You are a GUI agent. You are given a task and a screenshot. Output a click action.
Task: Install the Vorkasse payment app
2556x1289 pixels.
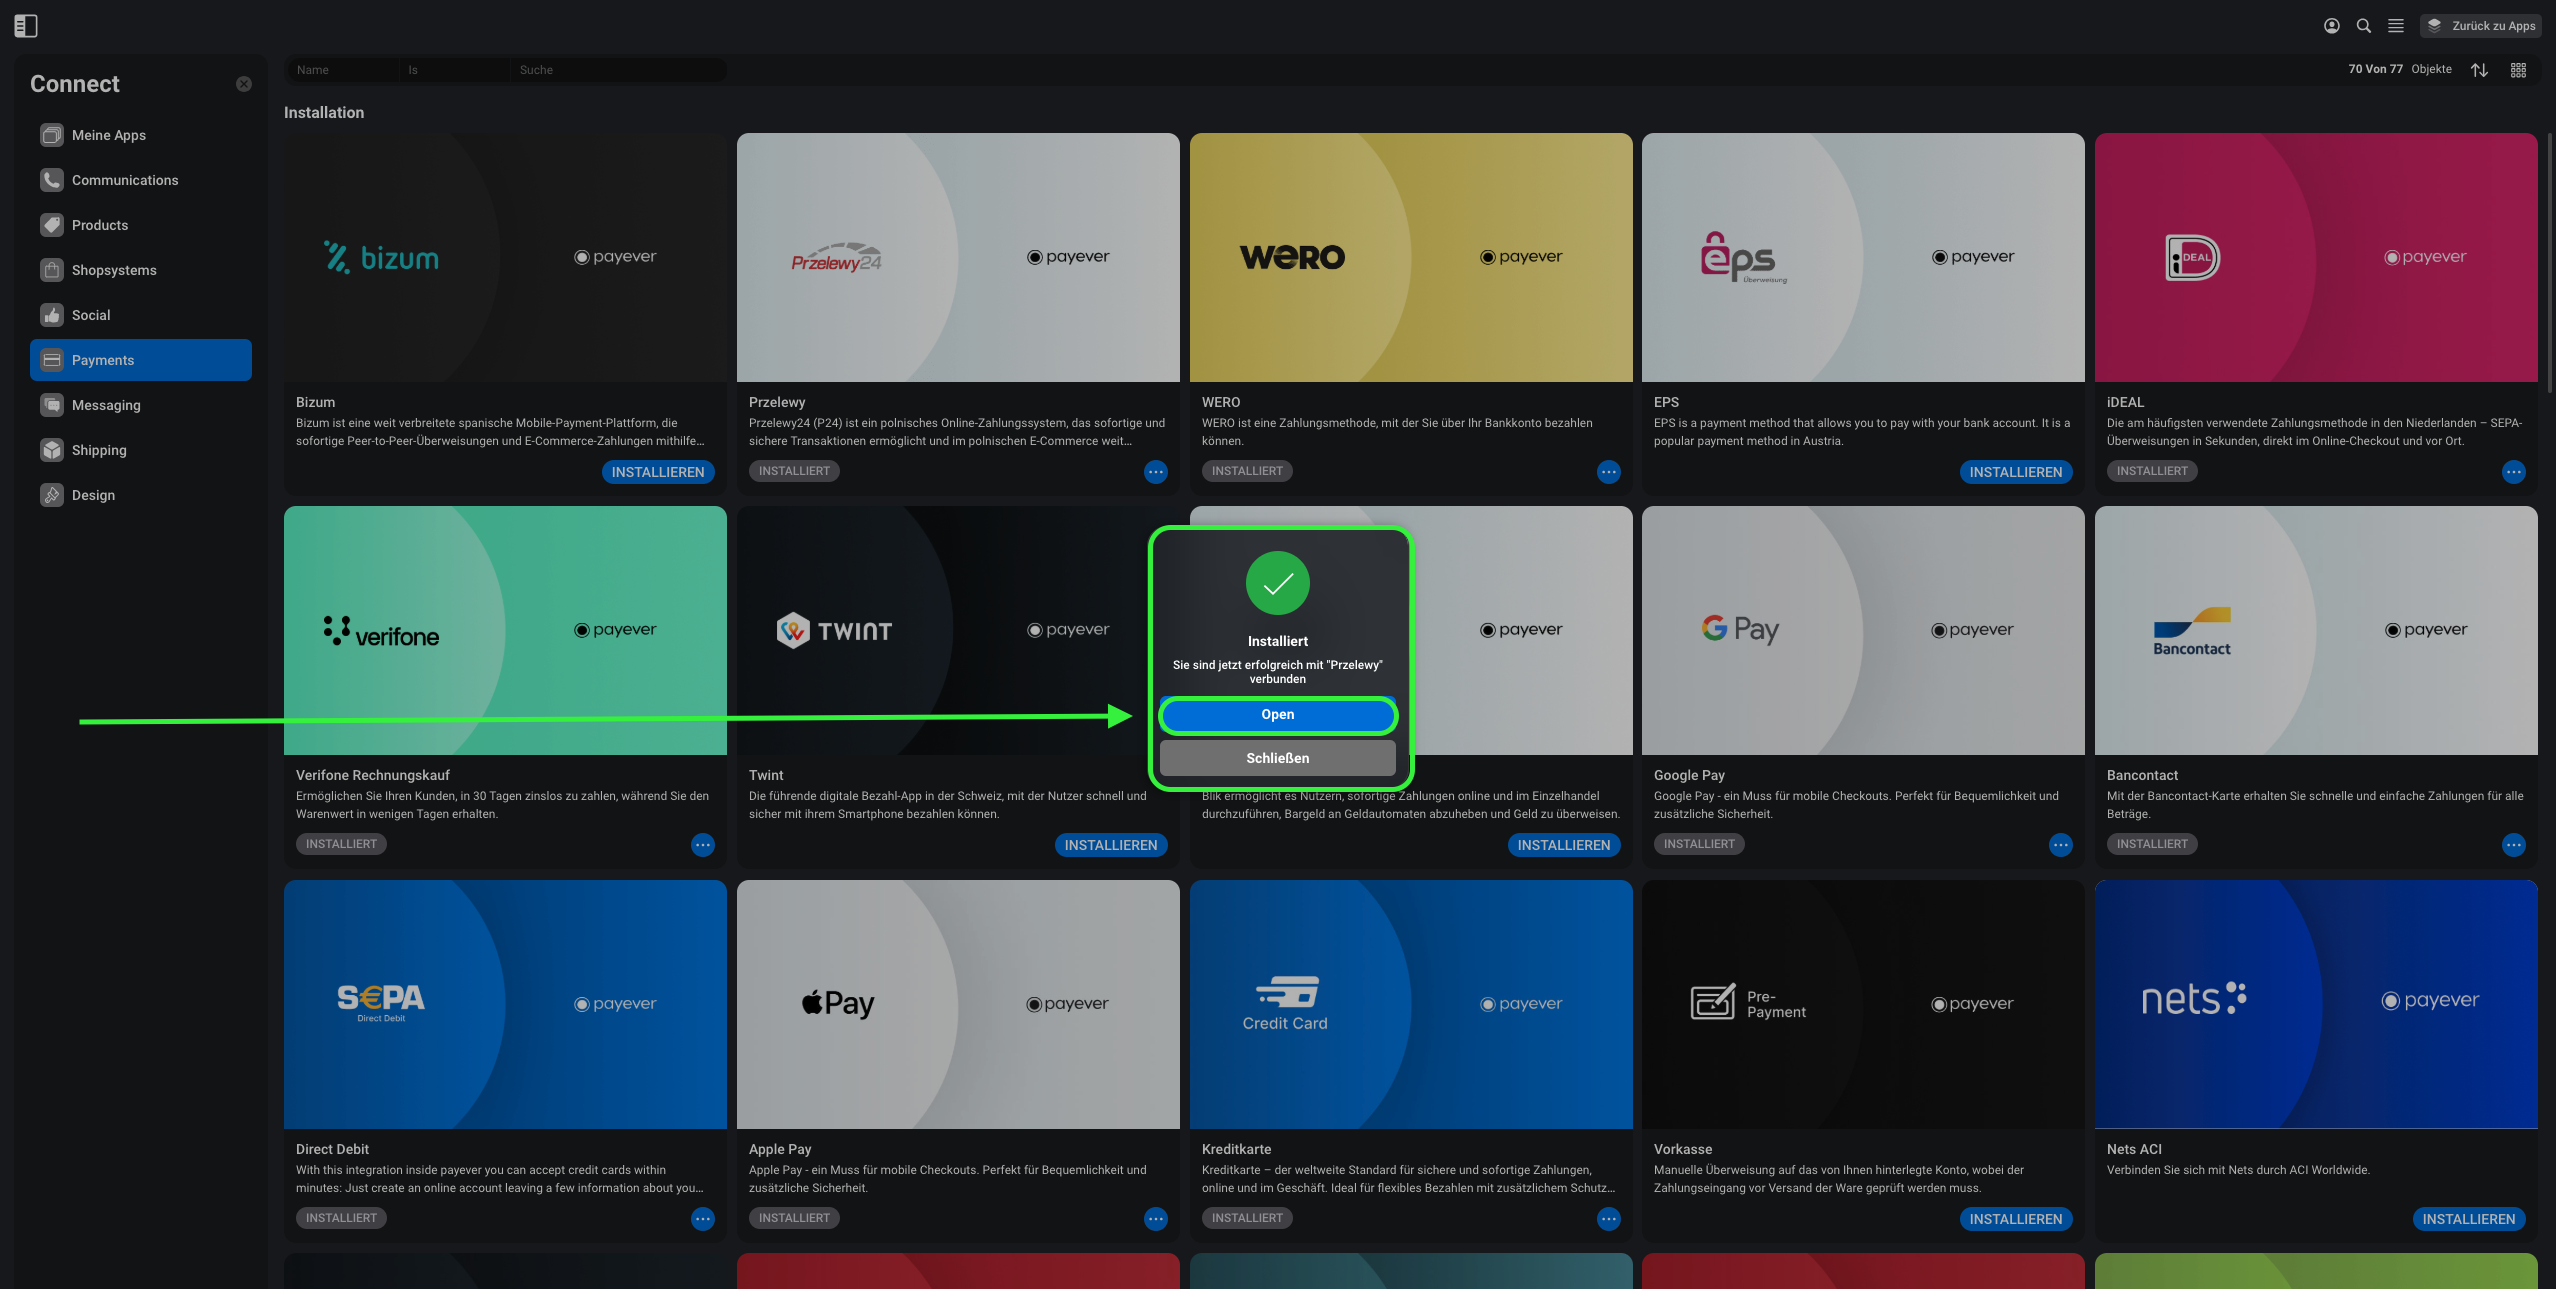2016,1219
